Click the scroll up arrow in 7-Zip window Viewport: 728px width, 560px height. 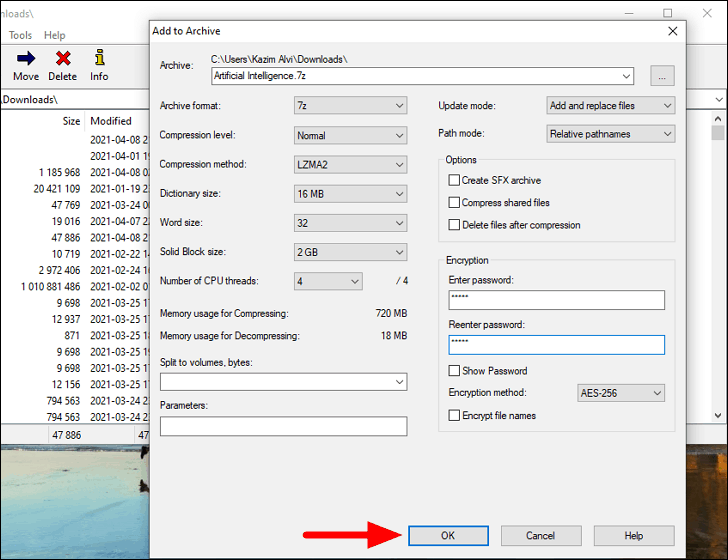pos(718,119)
